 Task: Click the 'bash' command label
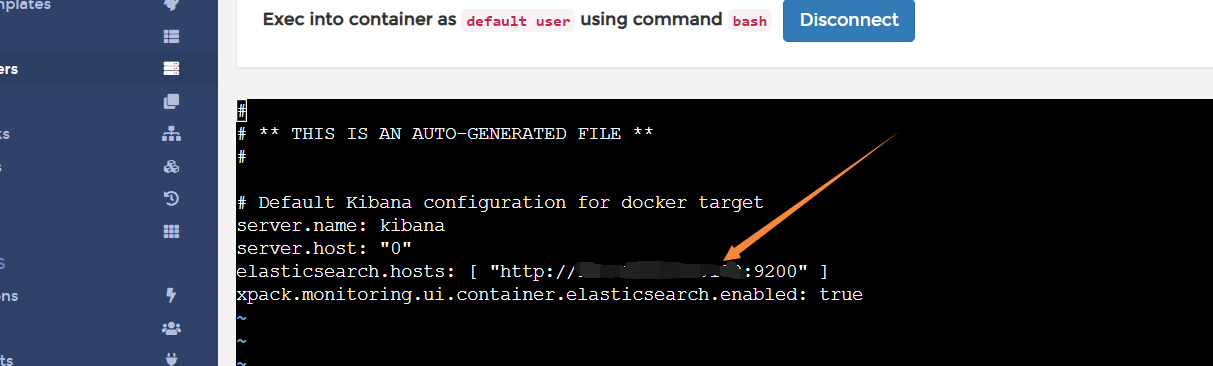tap(750, 20)
